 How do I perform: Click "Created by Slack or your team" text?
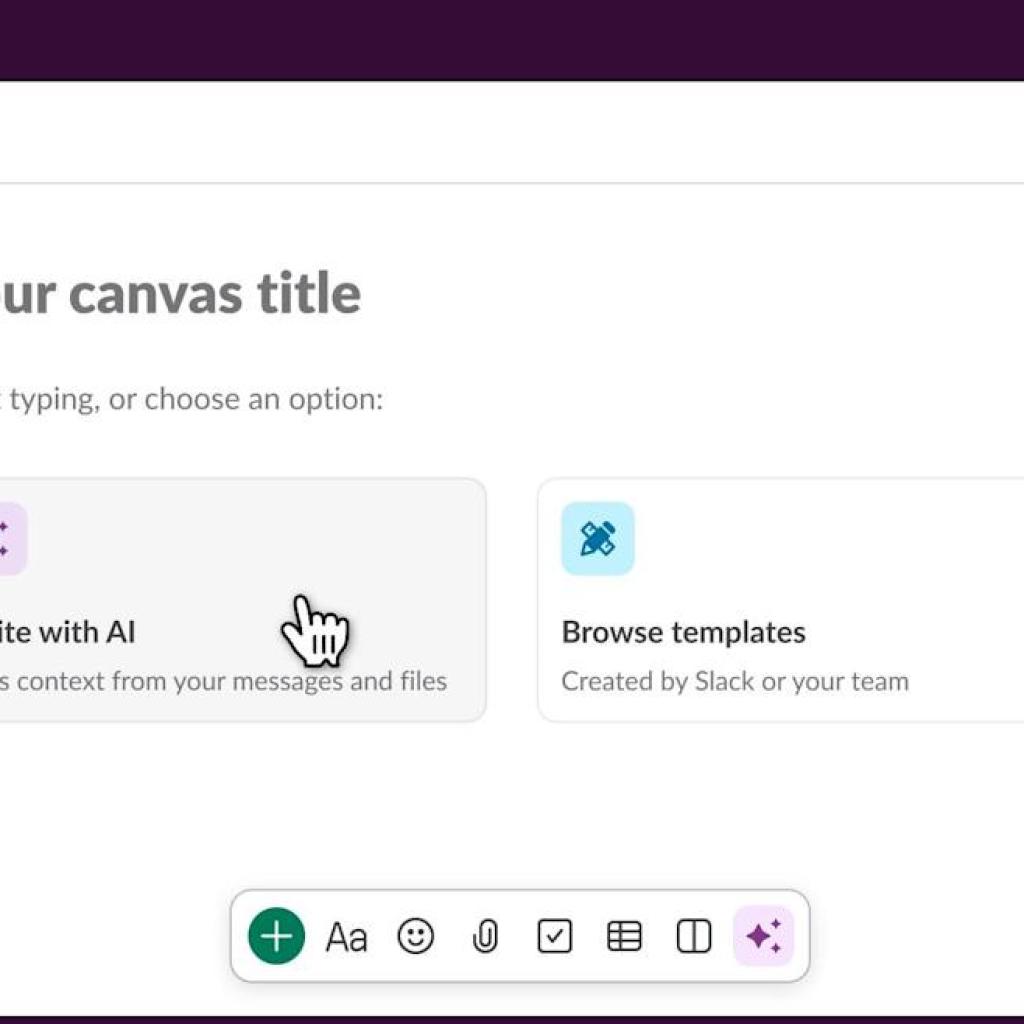click(x=736, y=681)
